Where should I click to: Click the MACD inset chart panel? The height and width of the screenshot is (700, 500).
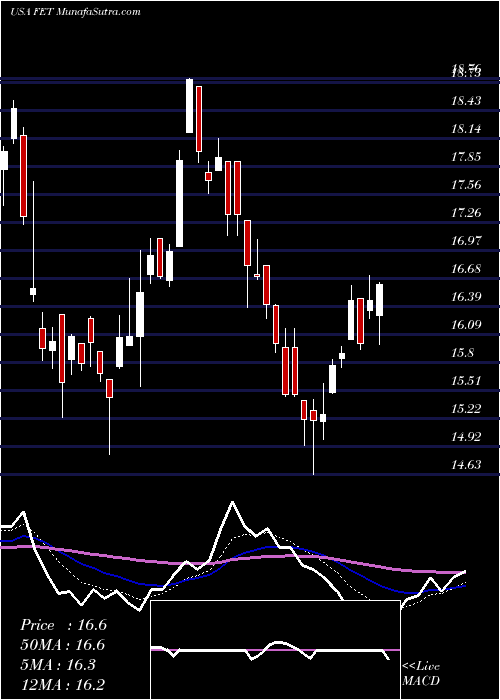coord(275,650)
